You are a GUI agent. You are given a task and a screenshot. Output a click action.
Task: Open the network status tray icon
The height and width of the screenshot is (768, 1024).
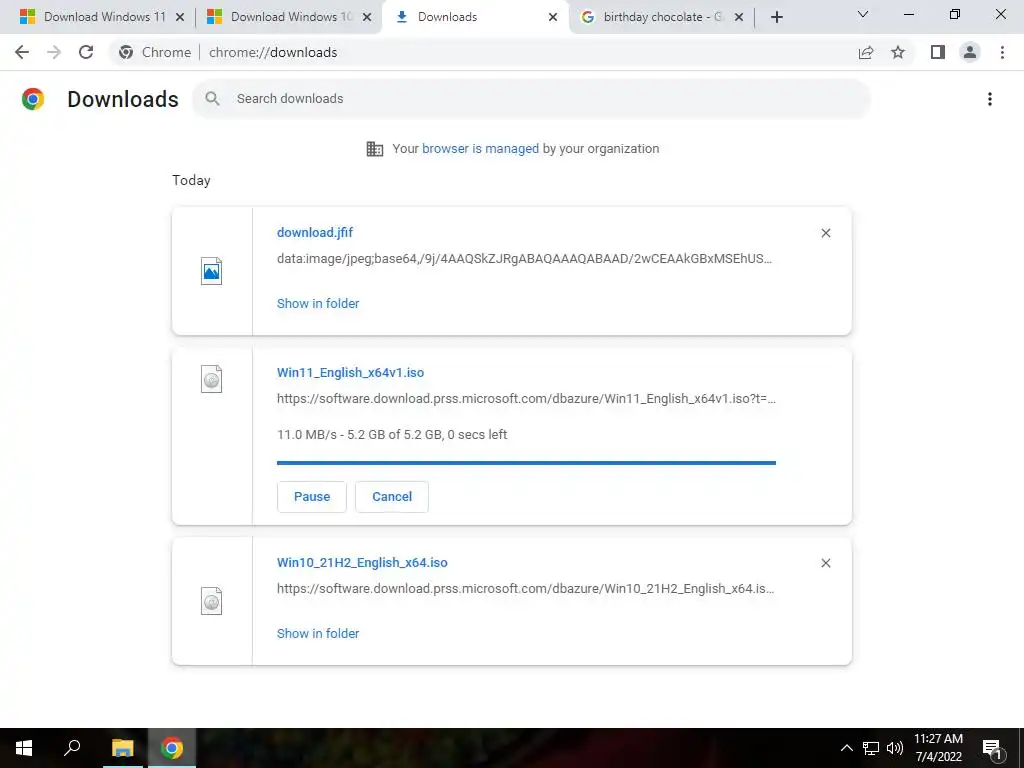tap(871, 748)
